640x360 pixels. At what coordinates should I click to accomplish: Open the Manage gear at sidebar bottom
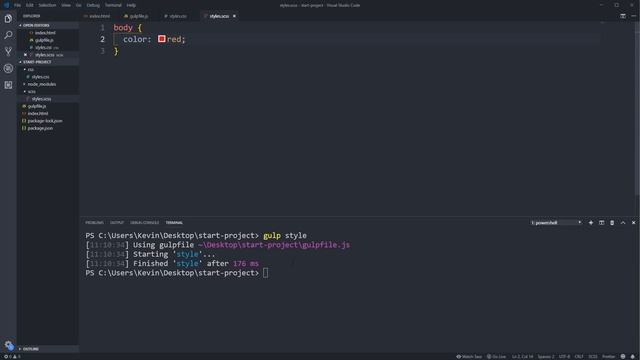[9, 346]
